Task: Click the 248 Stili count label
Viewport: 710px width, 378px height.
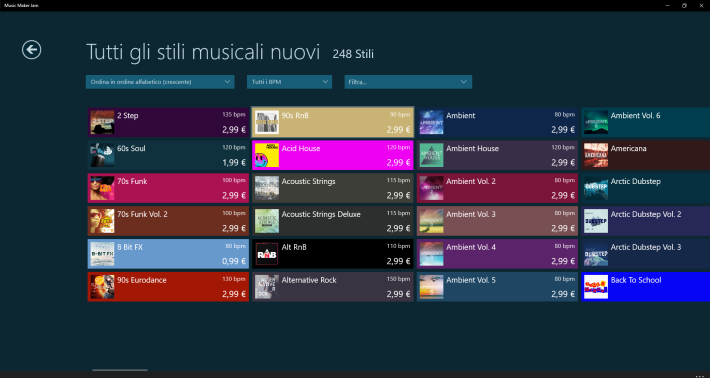Action: pyautogui.click(x=353, y=54)
